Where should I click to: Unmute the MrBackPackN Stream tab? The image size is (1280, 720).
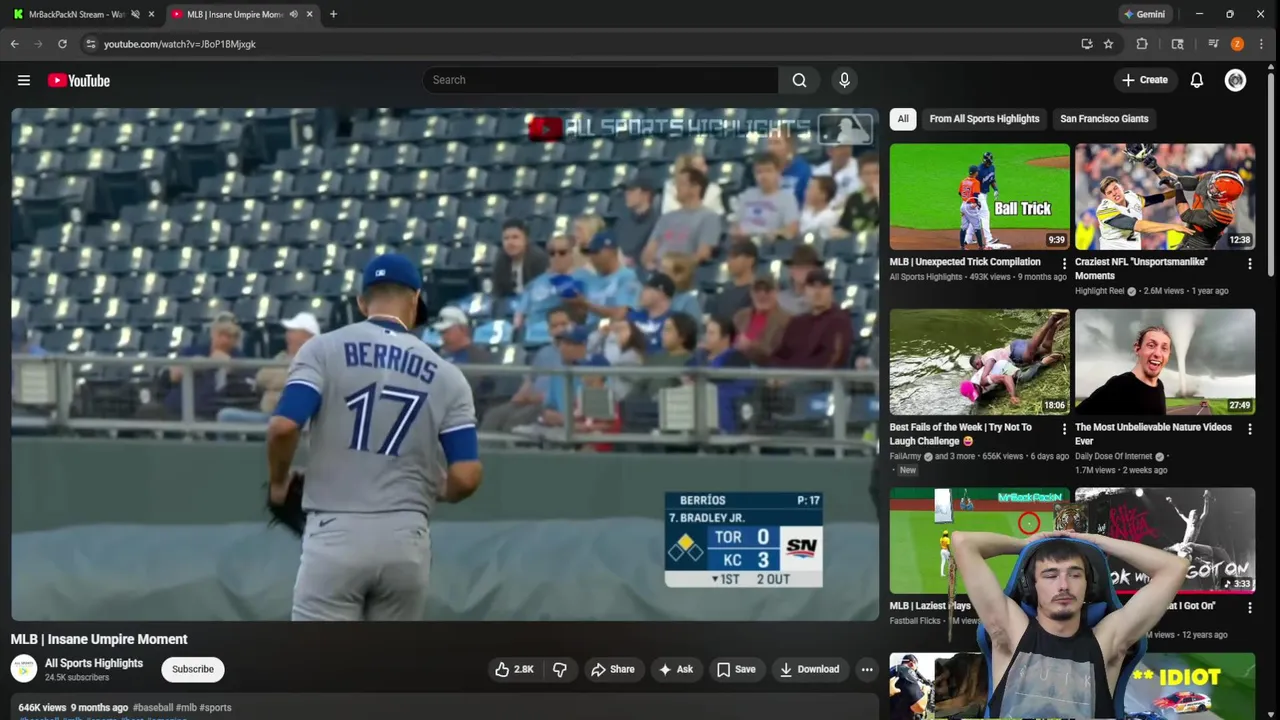135,14
